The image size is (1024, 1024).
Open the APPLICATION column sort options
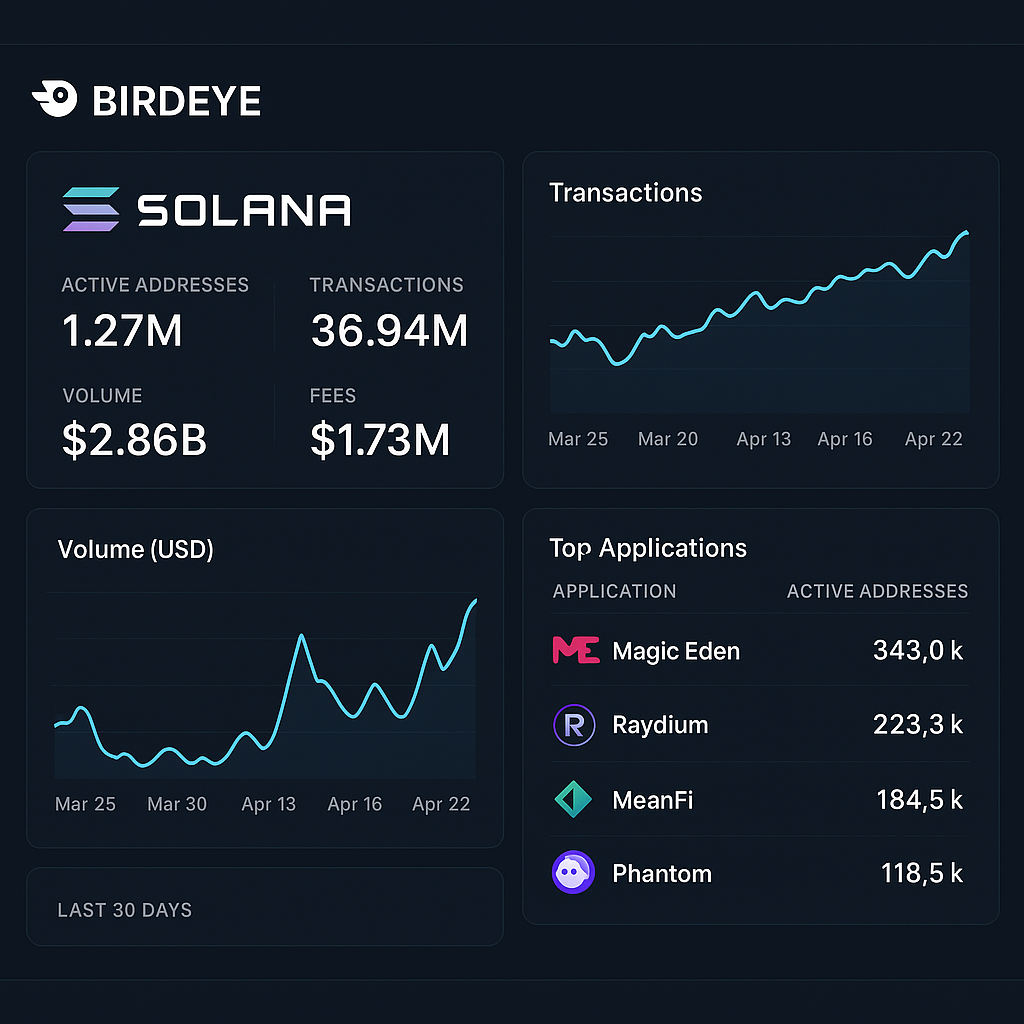[x=614, y=591]
